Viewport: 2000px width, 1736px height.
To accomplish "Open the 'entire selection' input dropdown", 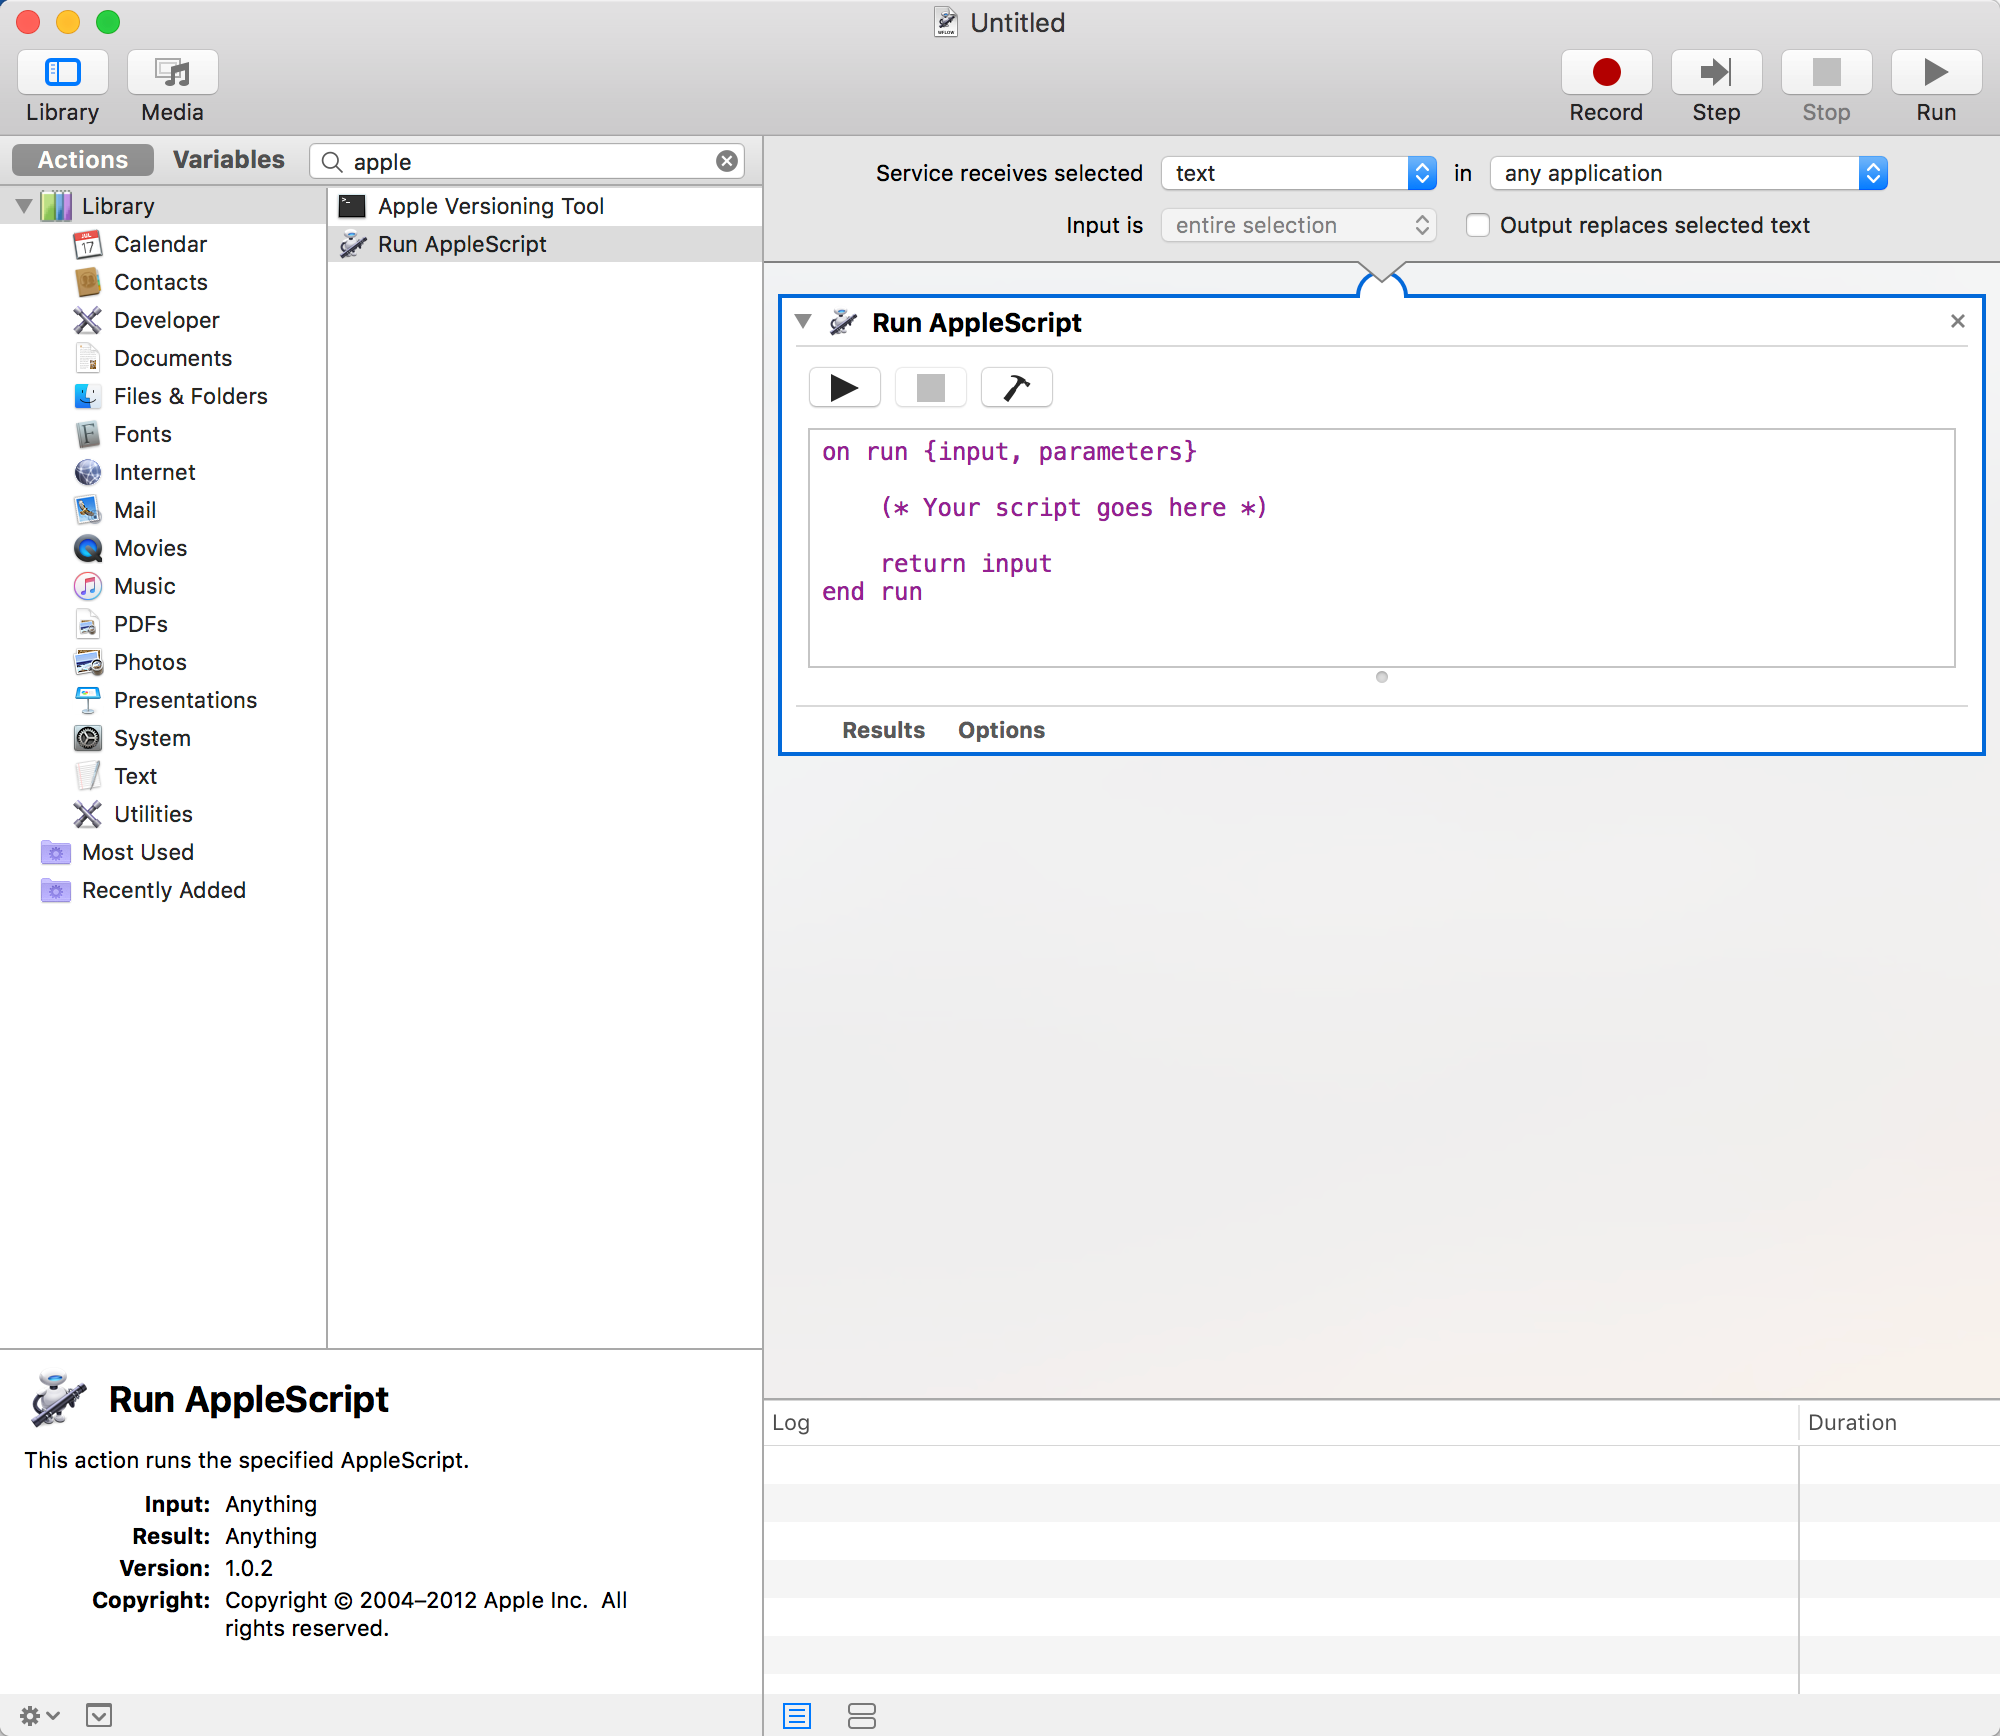I will click(1299, 225).
